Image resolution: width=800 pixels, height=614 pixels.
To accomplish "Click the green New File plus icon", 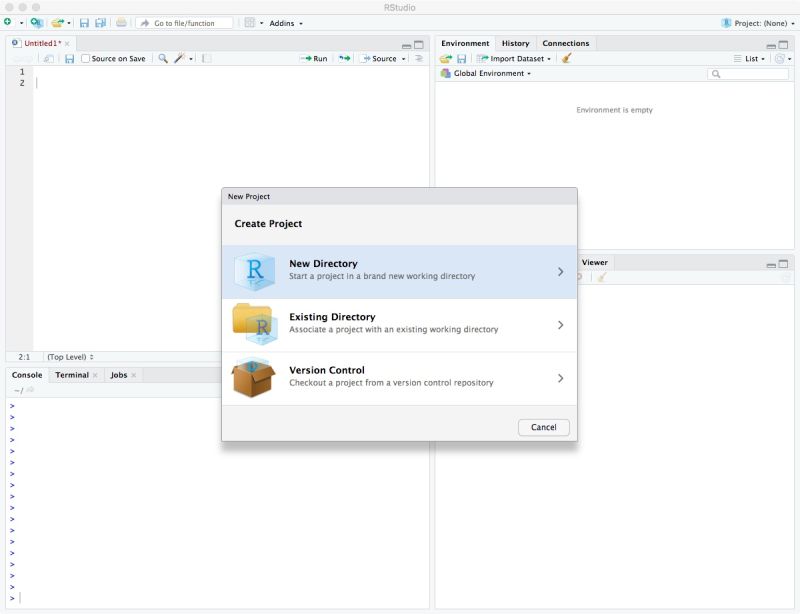I will pyautogui.click(x=8, y=22).
